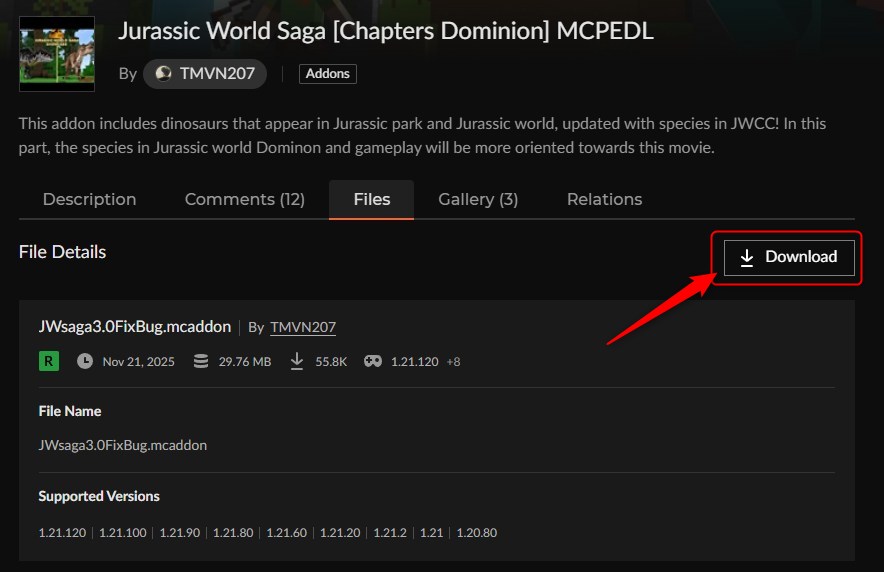Click the download count icon
Screen dimensions: 884x572
pos(296,361)
